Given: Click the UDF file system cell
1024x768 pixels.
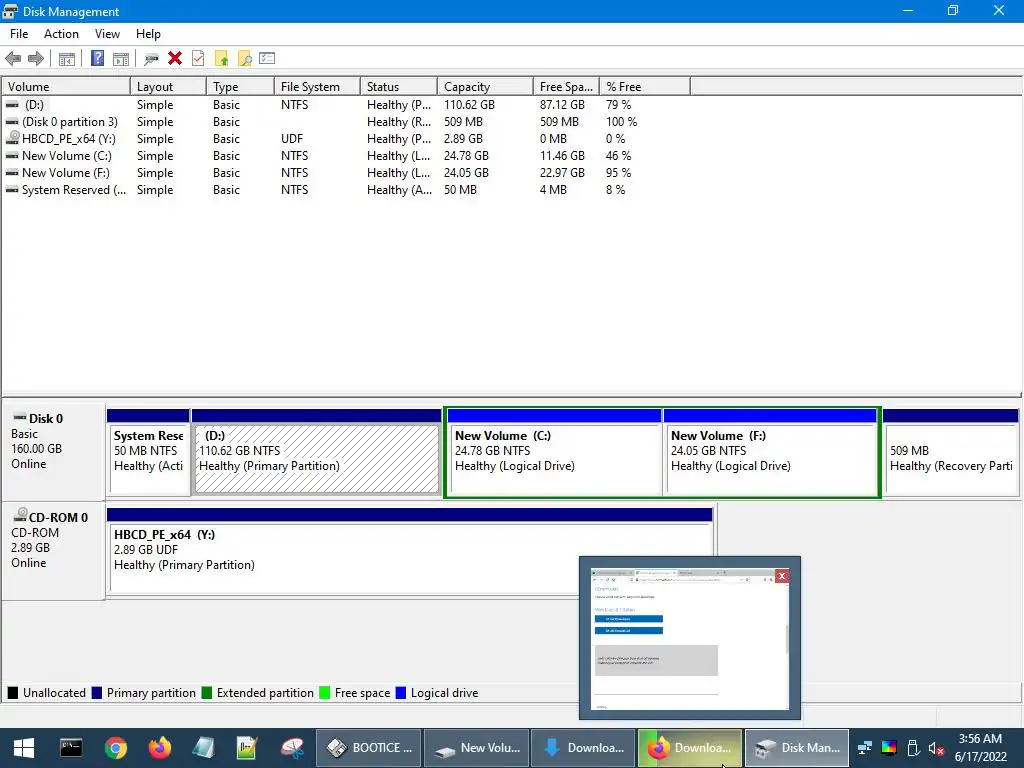Looking at the screenshot, I should point(292,138).
